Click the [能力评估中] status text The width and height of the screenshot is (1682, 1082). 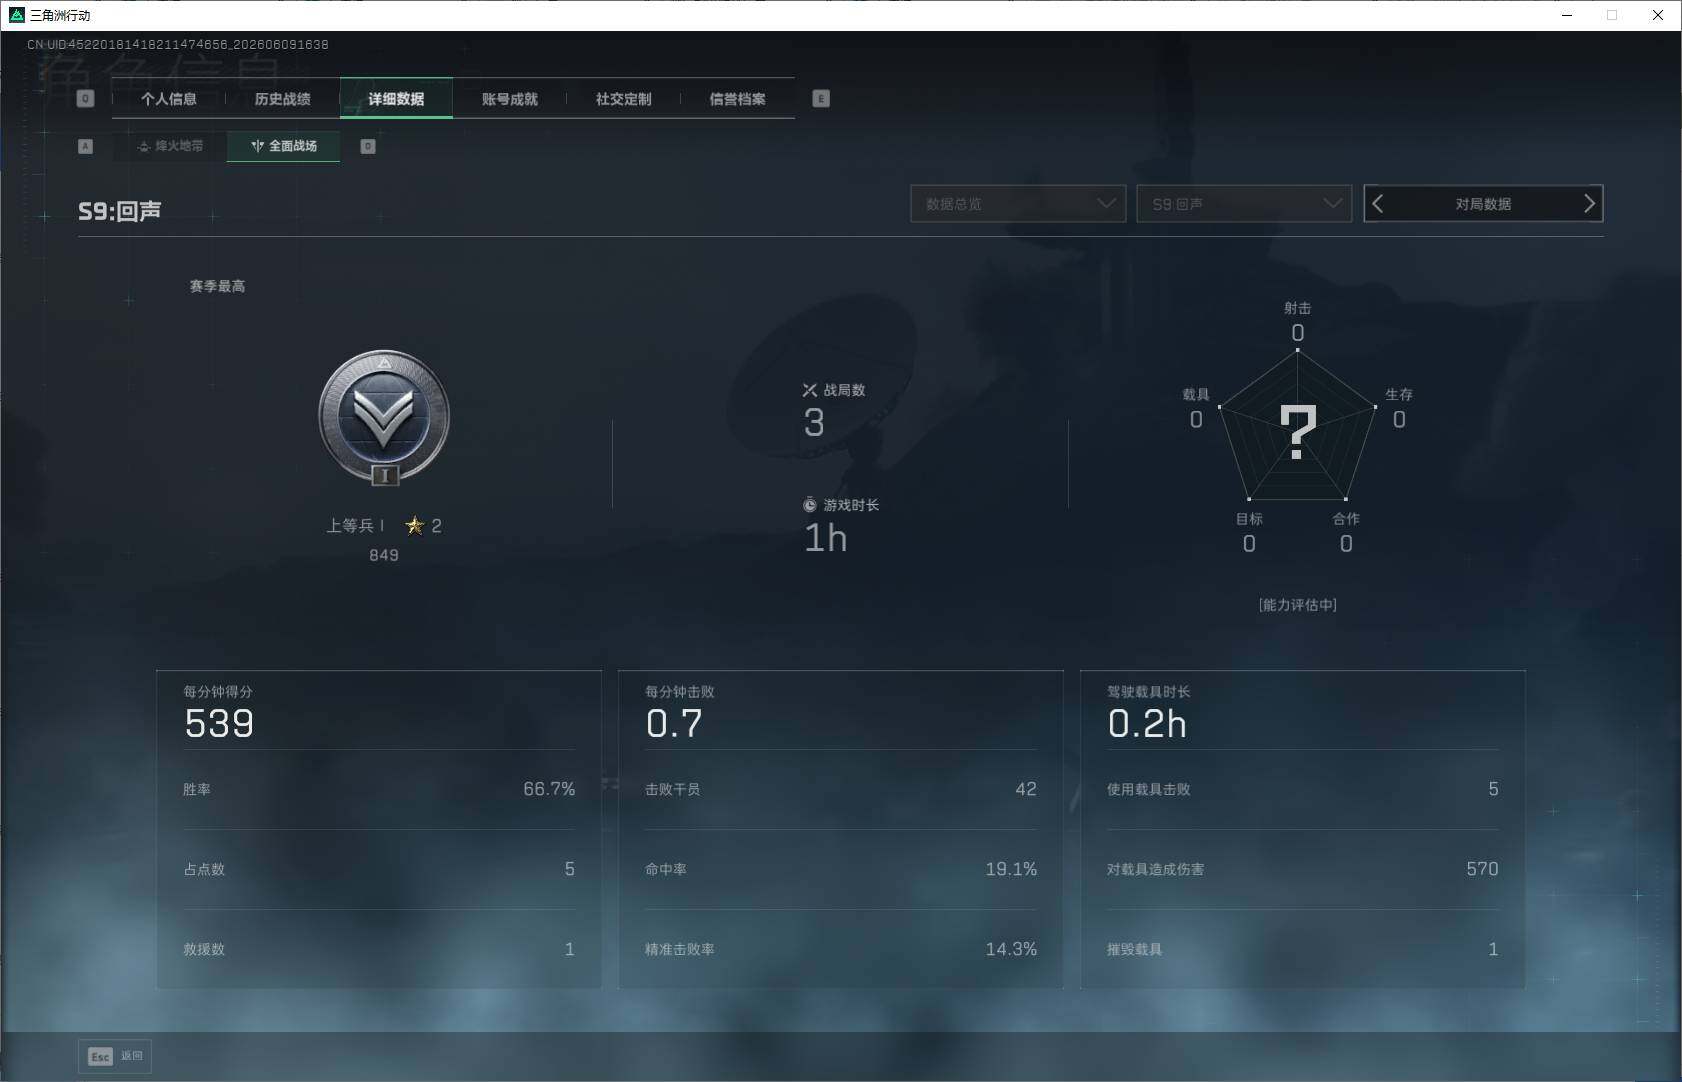(1298, 605)
